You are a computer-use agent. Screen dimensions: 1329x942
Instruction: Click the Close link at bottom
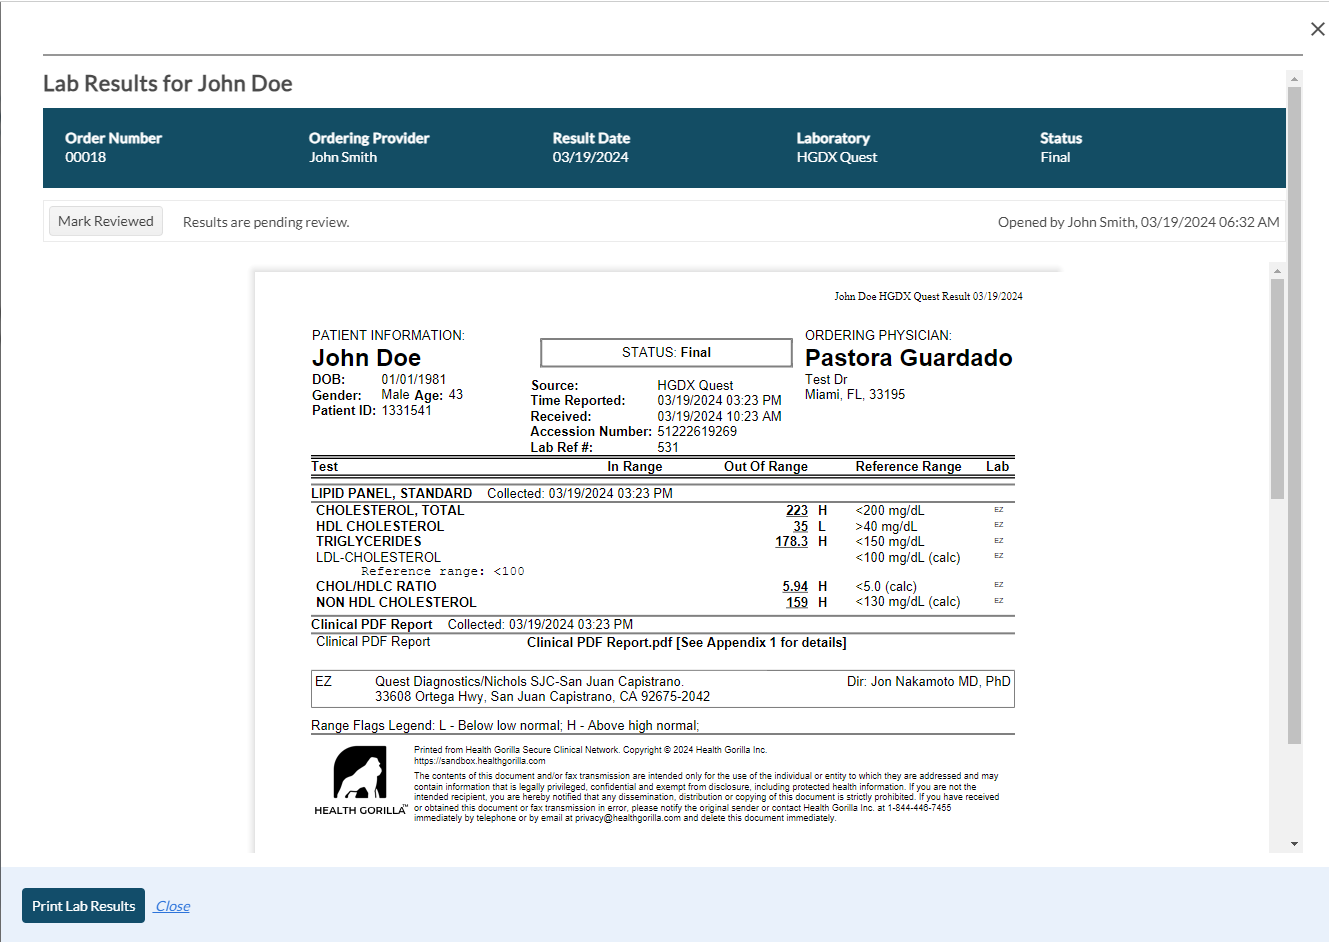point(172,906)
